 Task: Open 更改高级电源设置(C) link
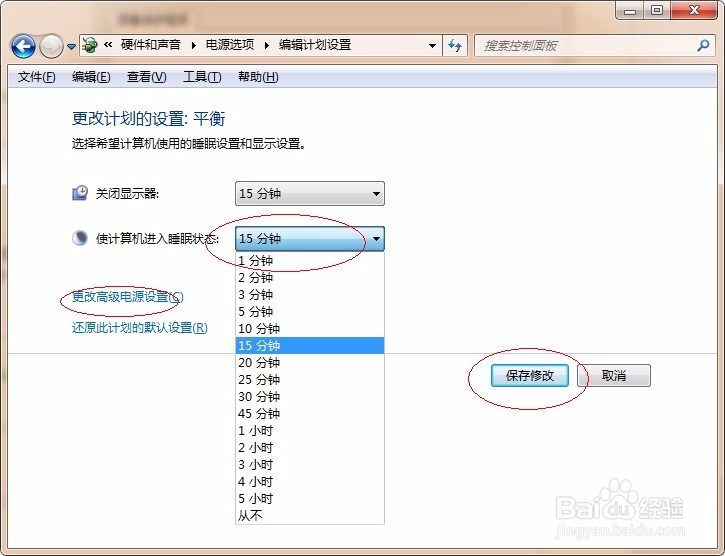pos(128,297)
